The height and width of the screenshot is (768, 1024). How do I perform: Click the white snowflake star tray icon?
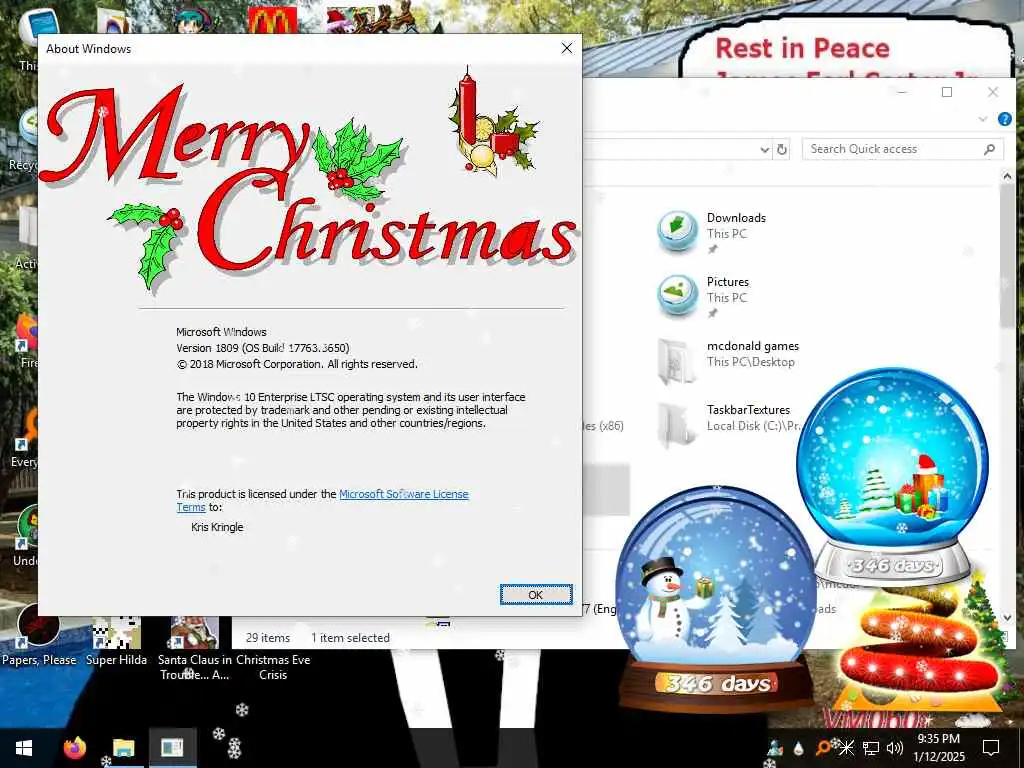(846, 748)
